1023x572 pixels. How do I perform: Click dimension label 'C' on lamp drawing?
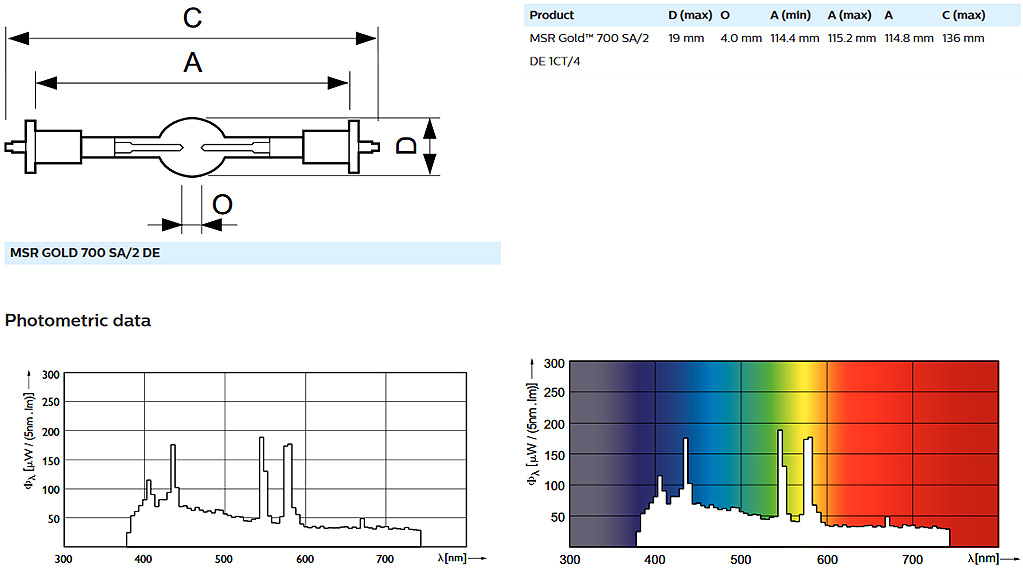pos(192,18)
